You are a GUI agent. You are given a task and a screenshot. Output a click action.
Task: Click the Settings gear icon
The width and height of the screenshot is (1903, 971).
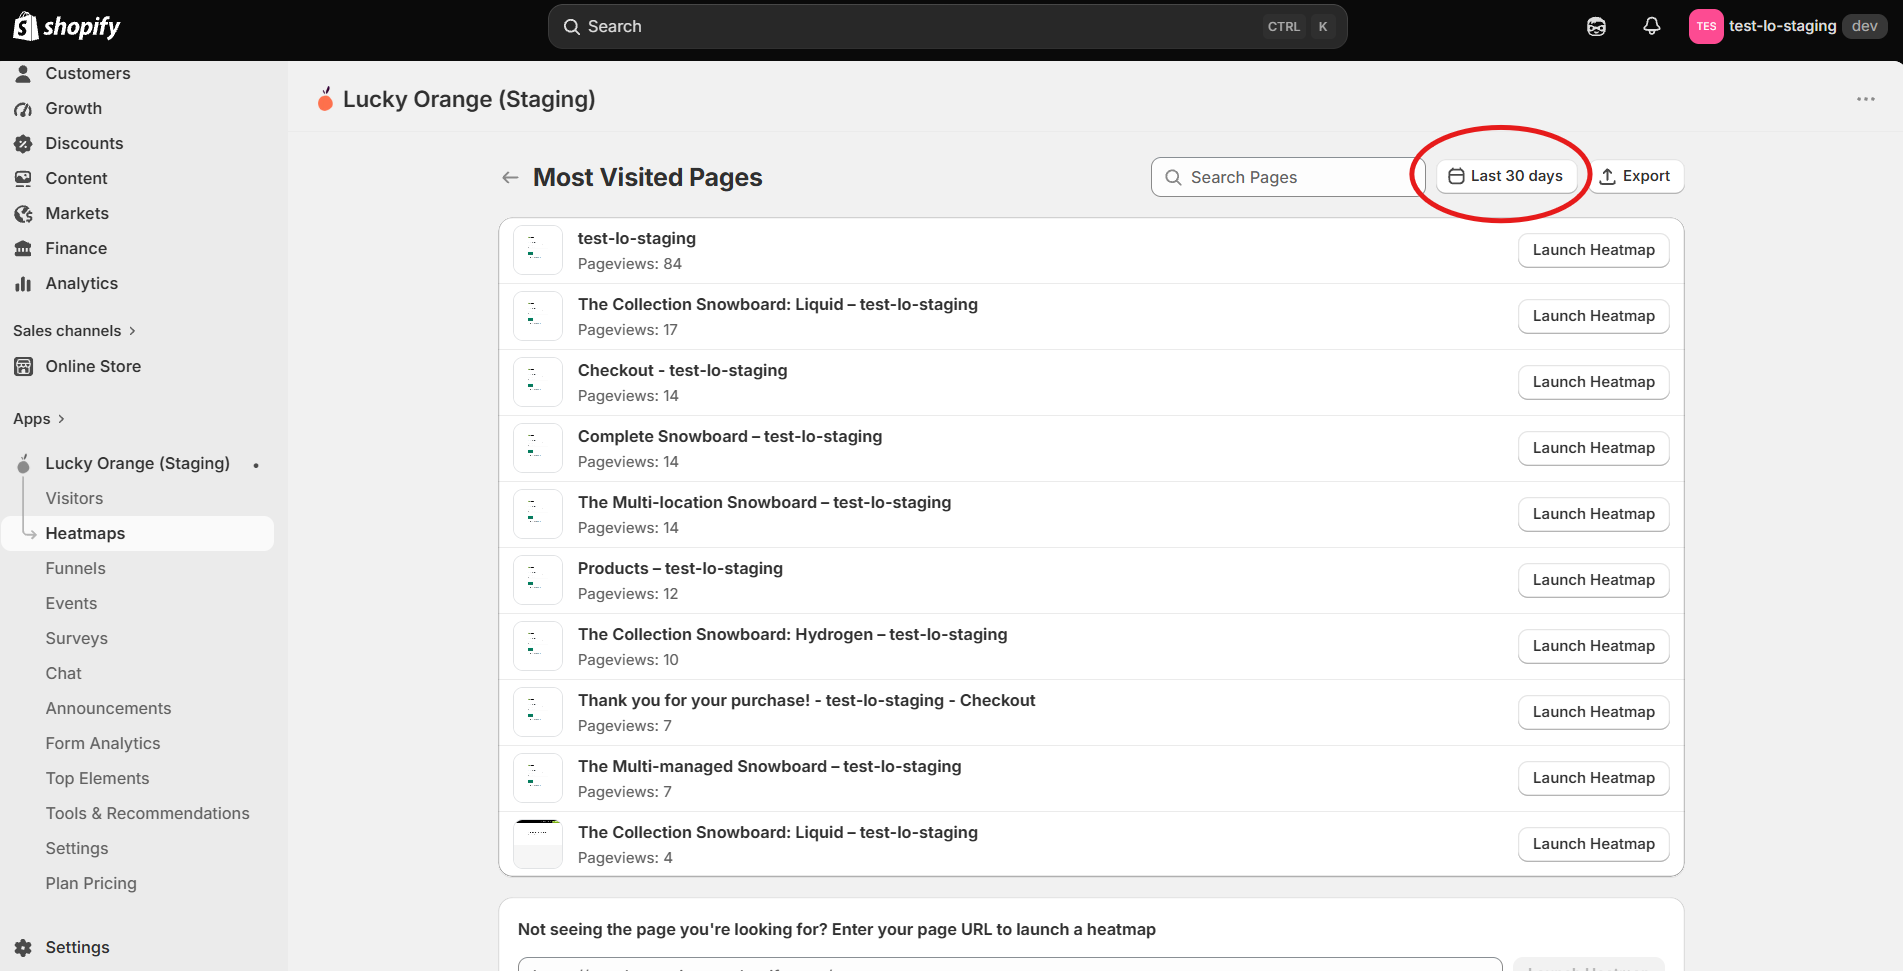pyautogui.click(x=23, y=947)
